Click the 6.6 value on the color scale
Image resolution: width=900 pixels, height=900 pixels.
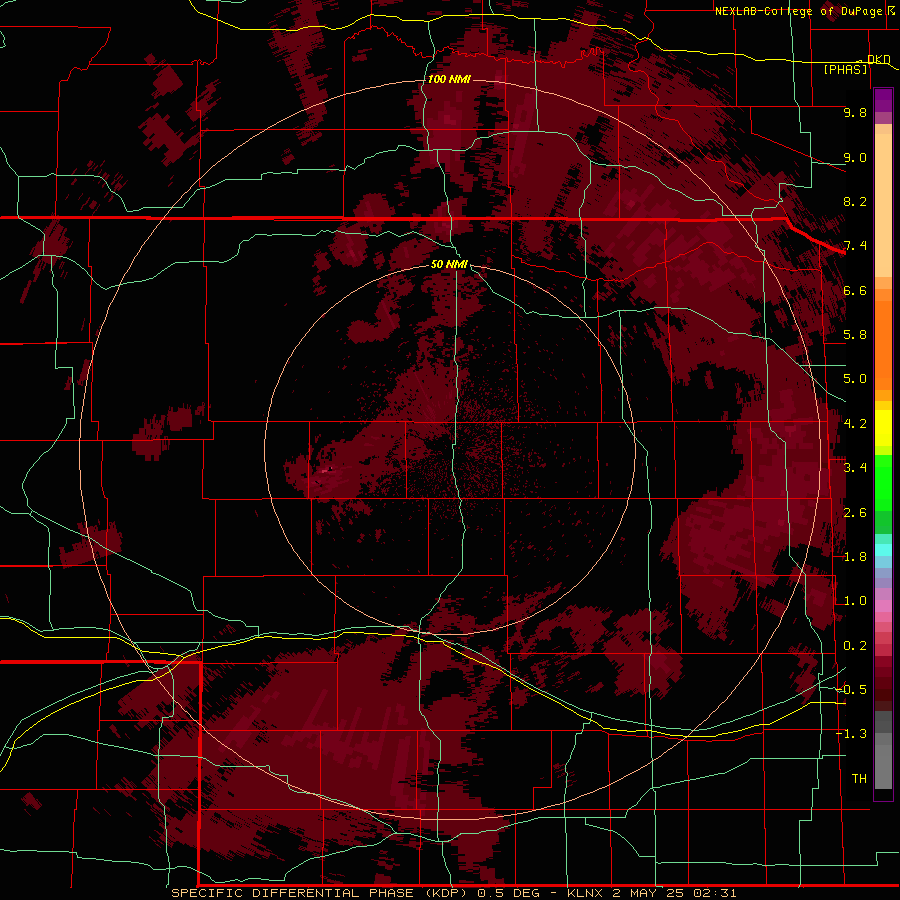(855, 290)
